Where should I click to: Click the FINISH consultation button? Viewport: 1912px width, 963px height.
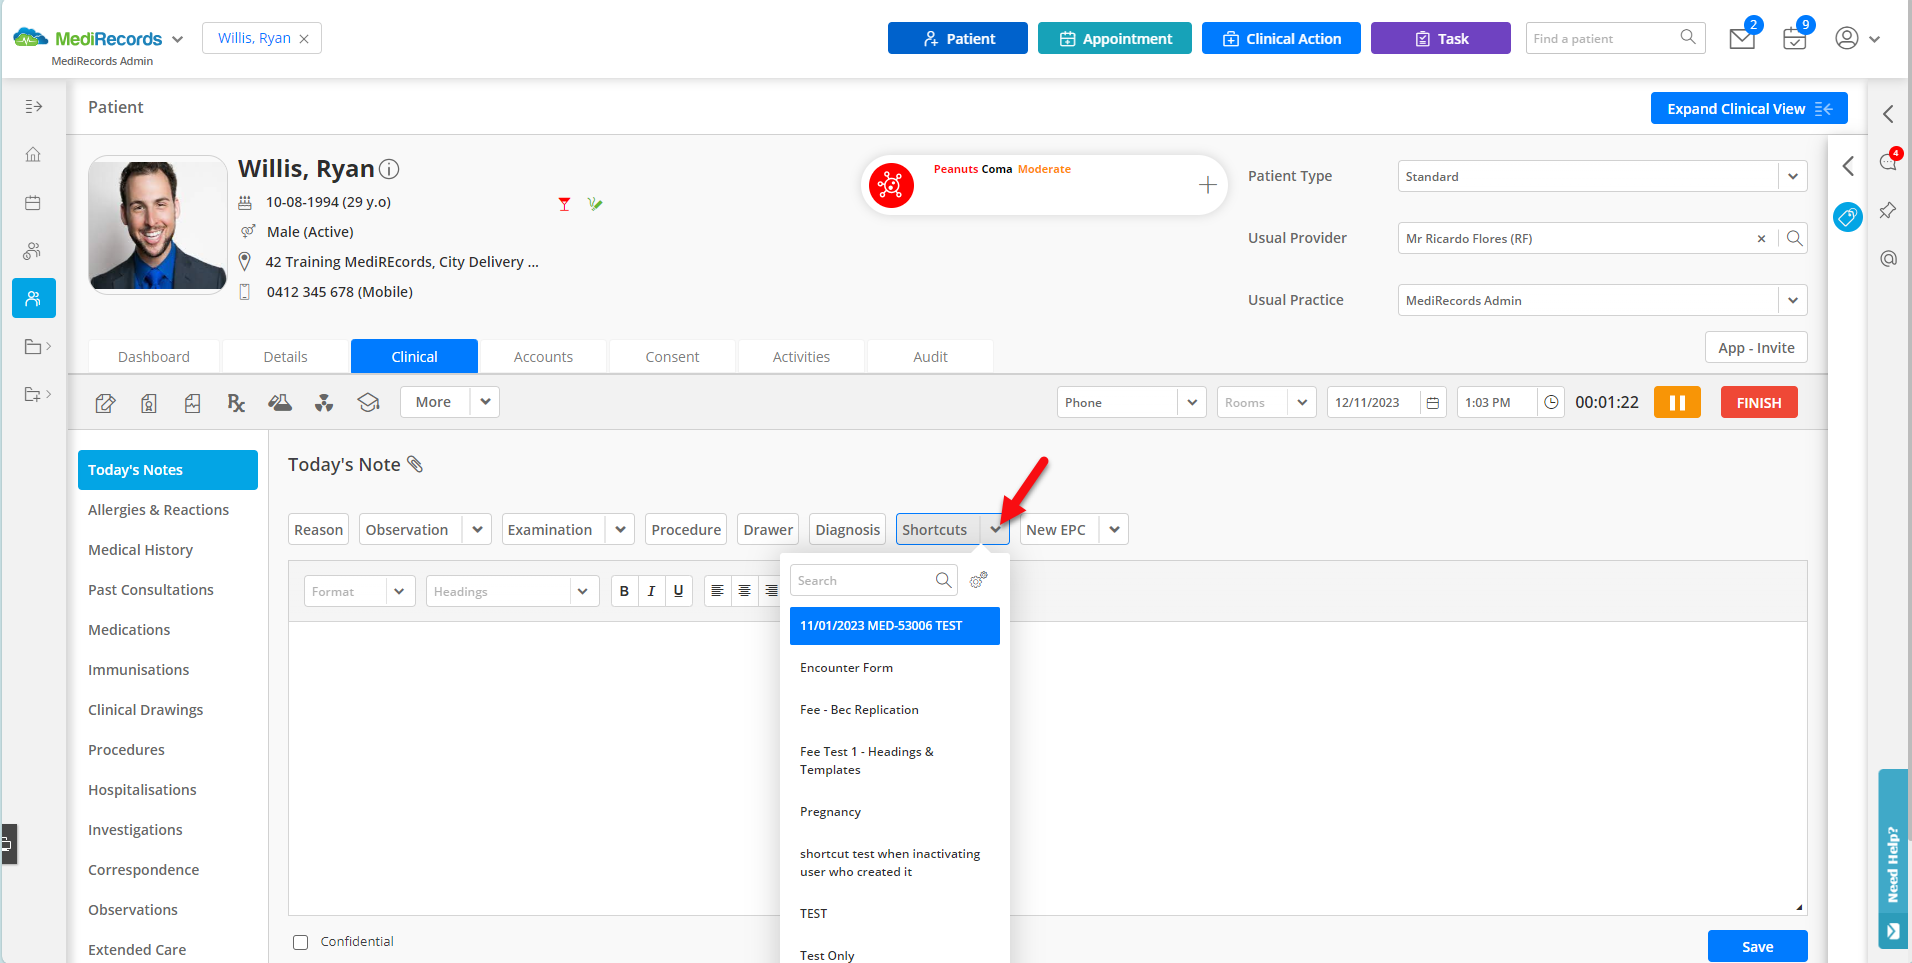(x=1759, y=402)
